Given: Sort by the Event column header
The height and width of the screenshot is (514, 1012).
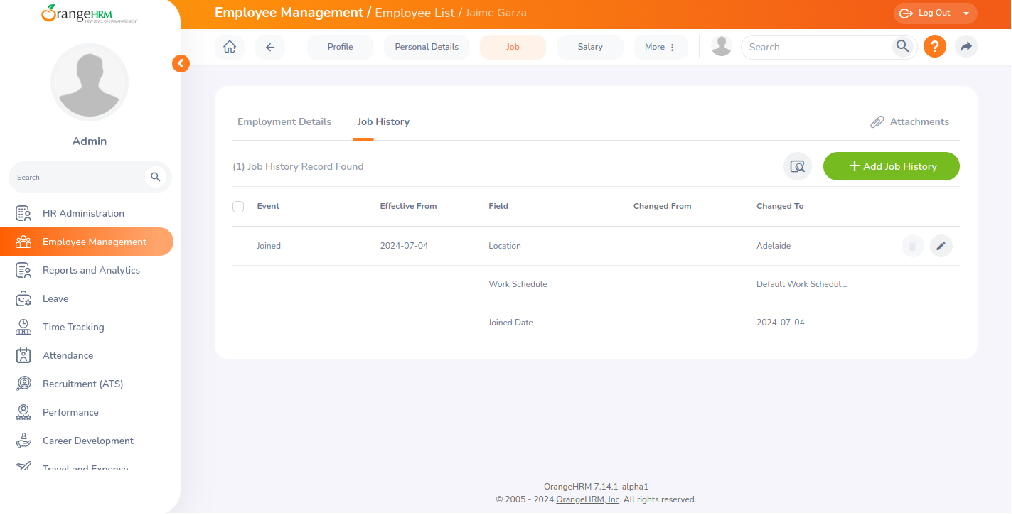Looking at the screenshot, I should [x=268, y=206].
